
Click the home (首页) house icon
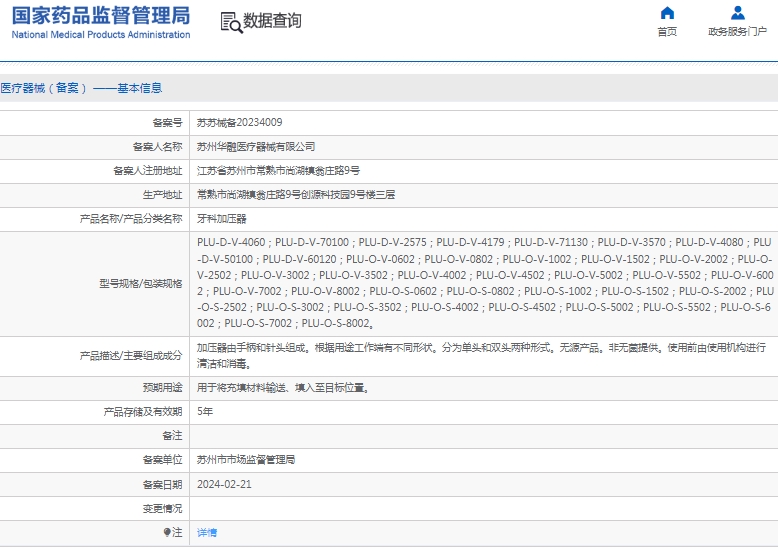coord(667,12)
